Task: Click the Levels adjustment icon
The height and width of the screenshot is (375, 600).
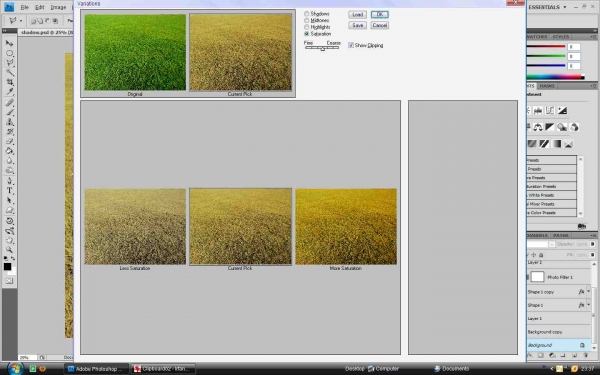Action: point(538,111)
